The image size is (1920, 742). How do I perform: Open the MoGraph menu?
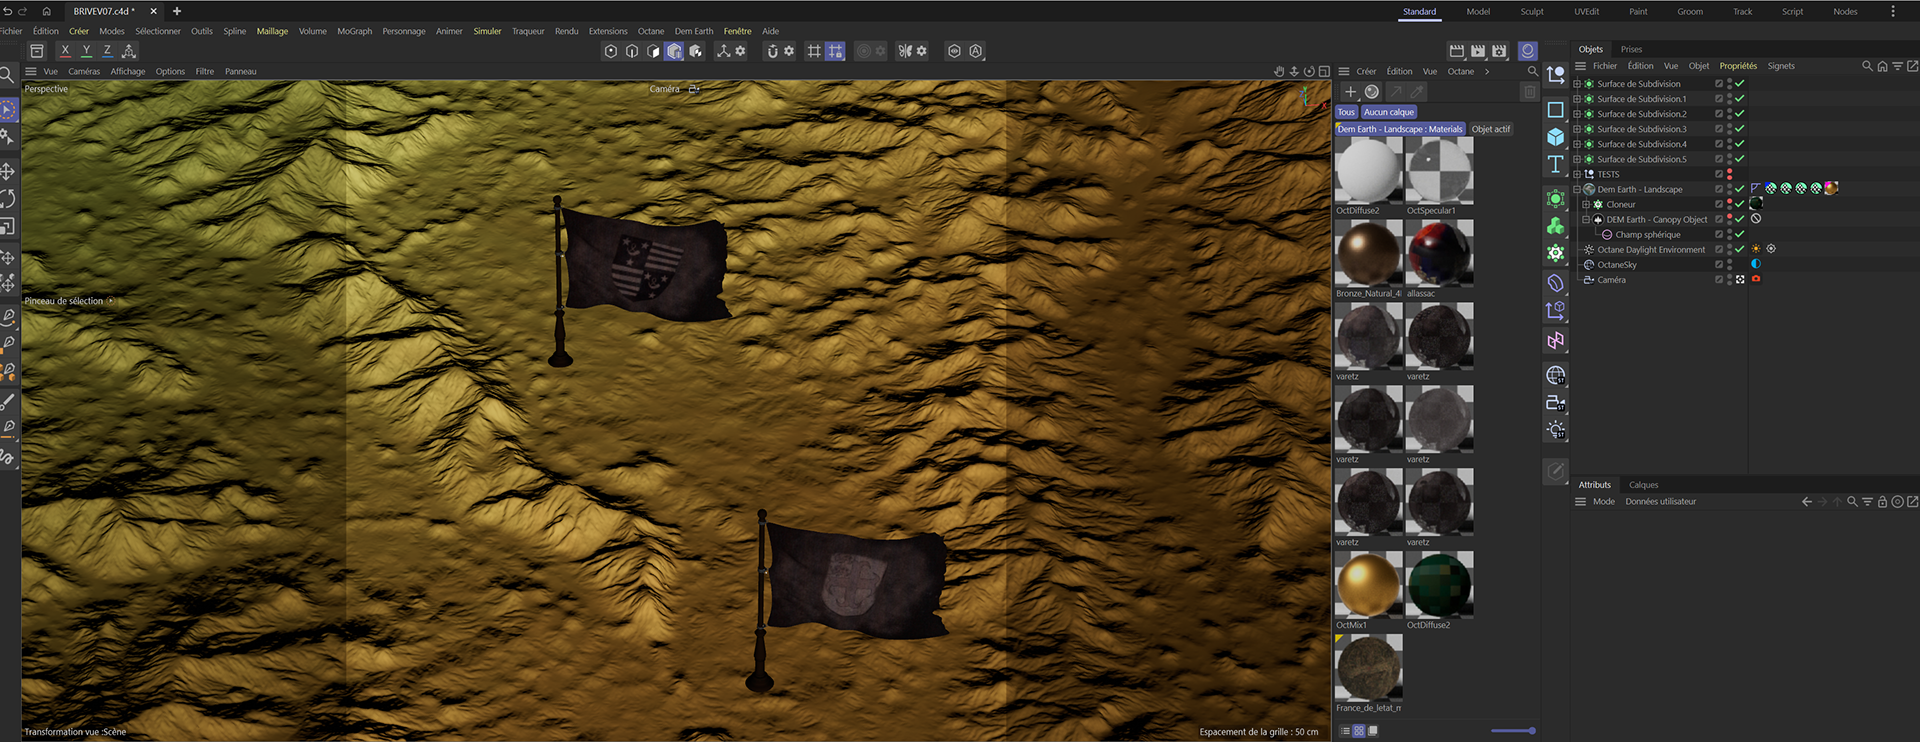pyautogui.click(x=354, y=31)
